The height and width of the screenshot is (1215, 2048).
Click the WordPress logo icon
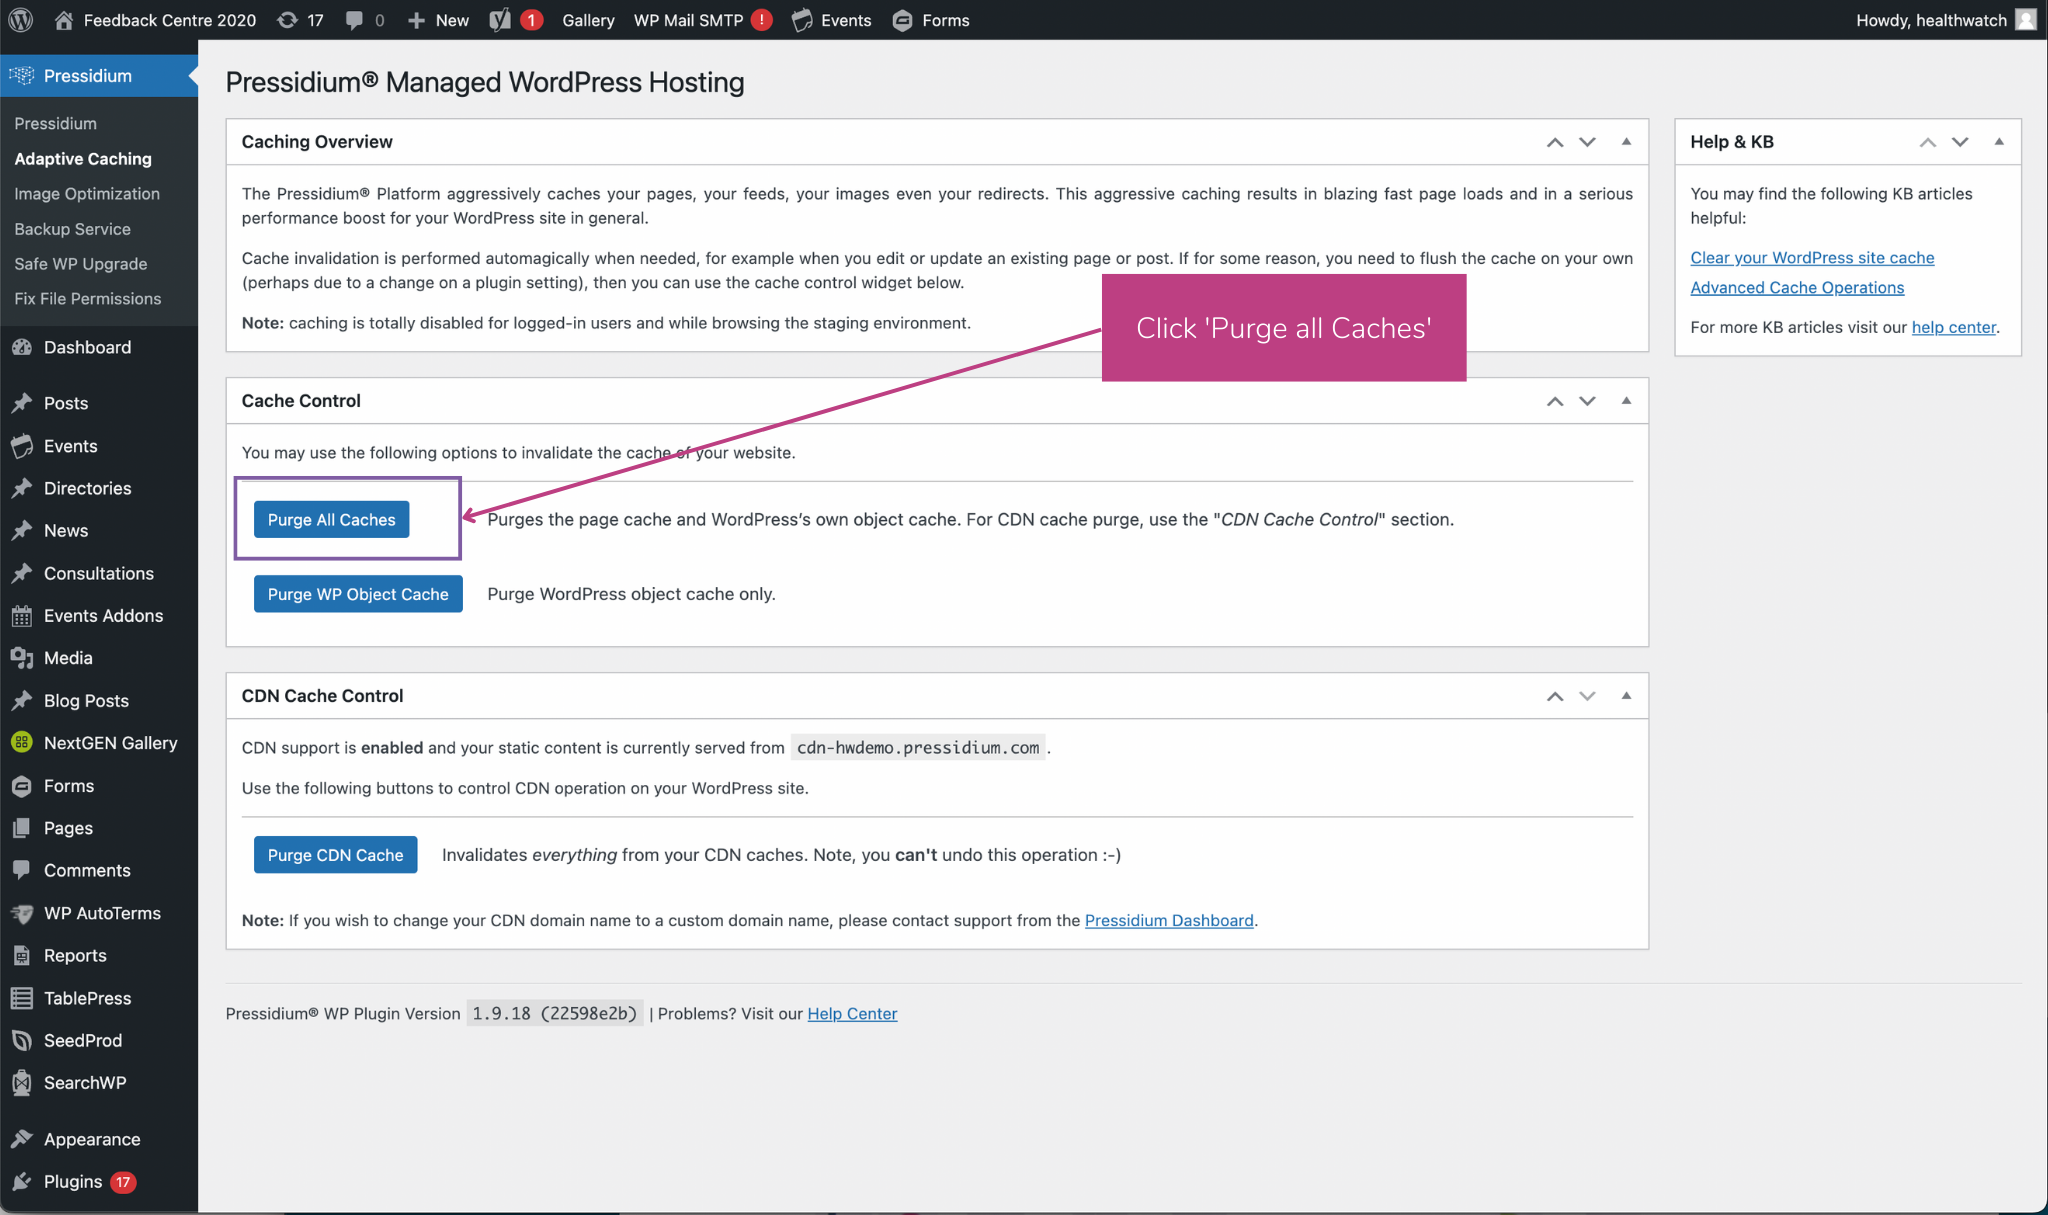[21, 20]
